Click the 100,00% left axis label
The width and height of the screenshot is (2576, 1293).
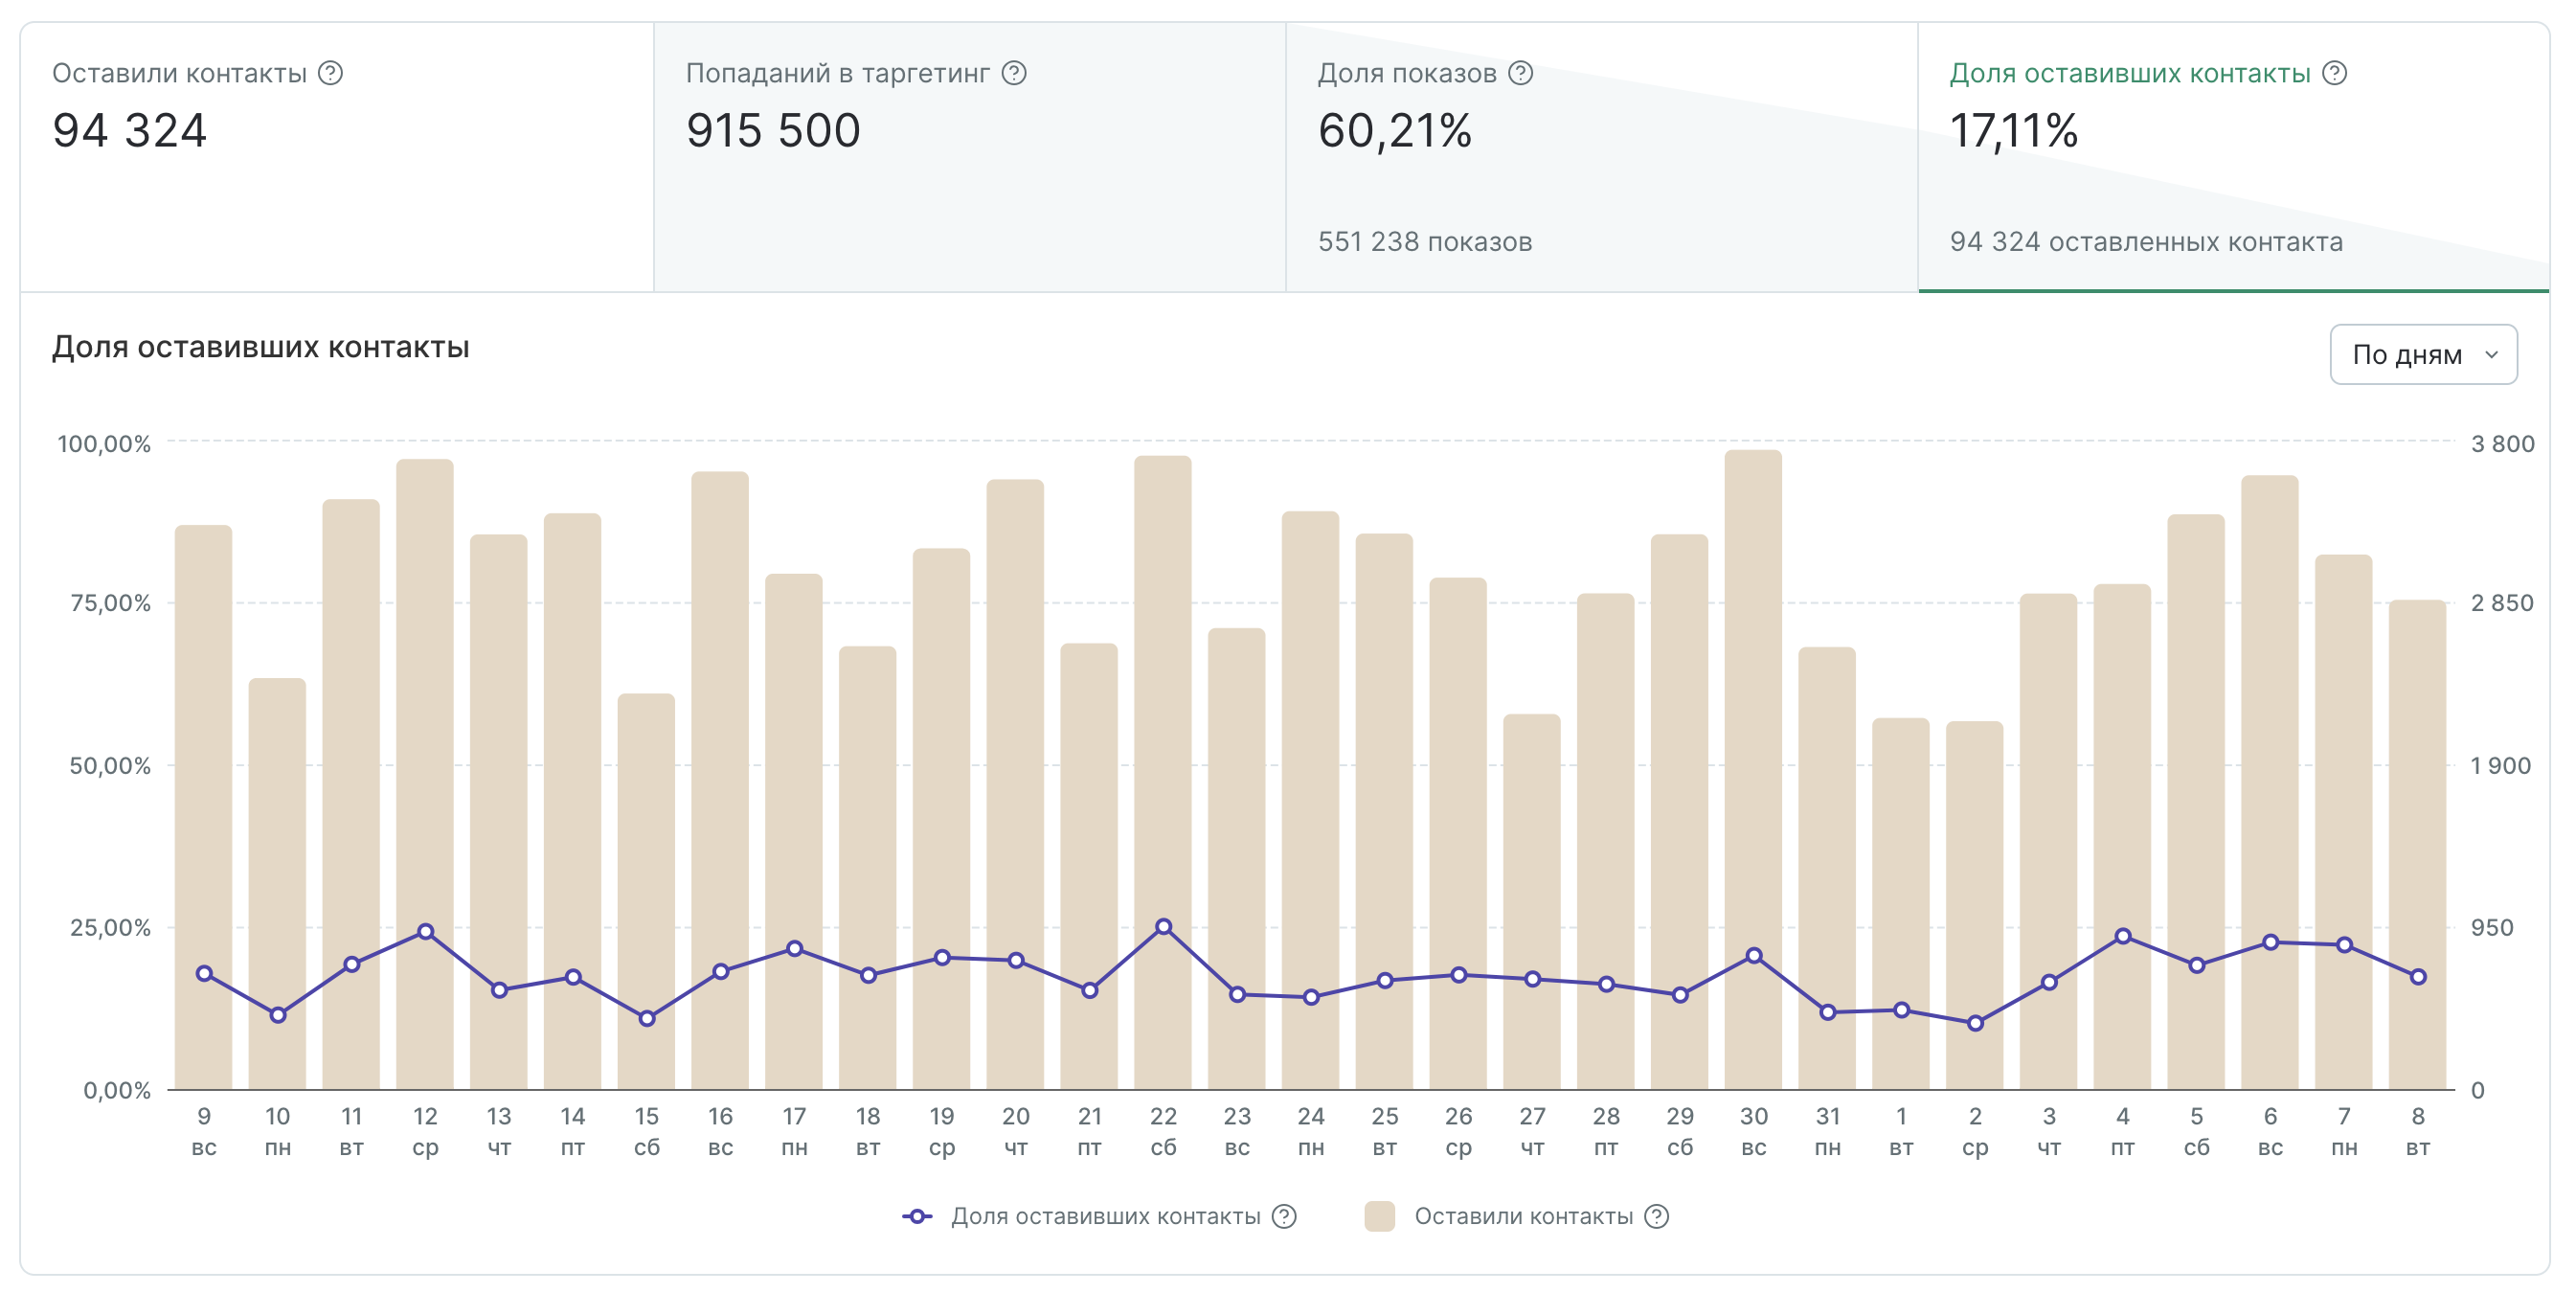pyautogui.click(x=104, y=443)
